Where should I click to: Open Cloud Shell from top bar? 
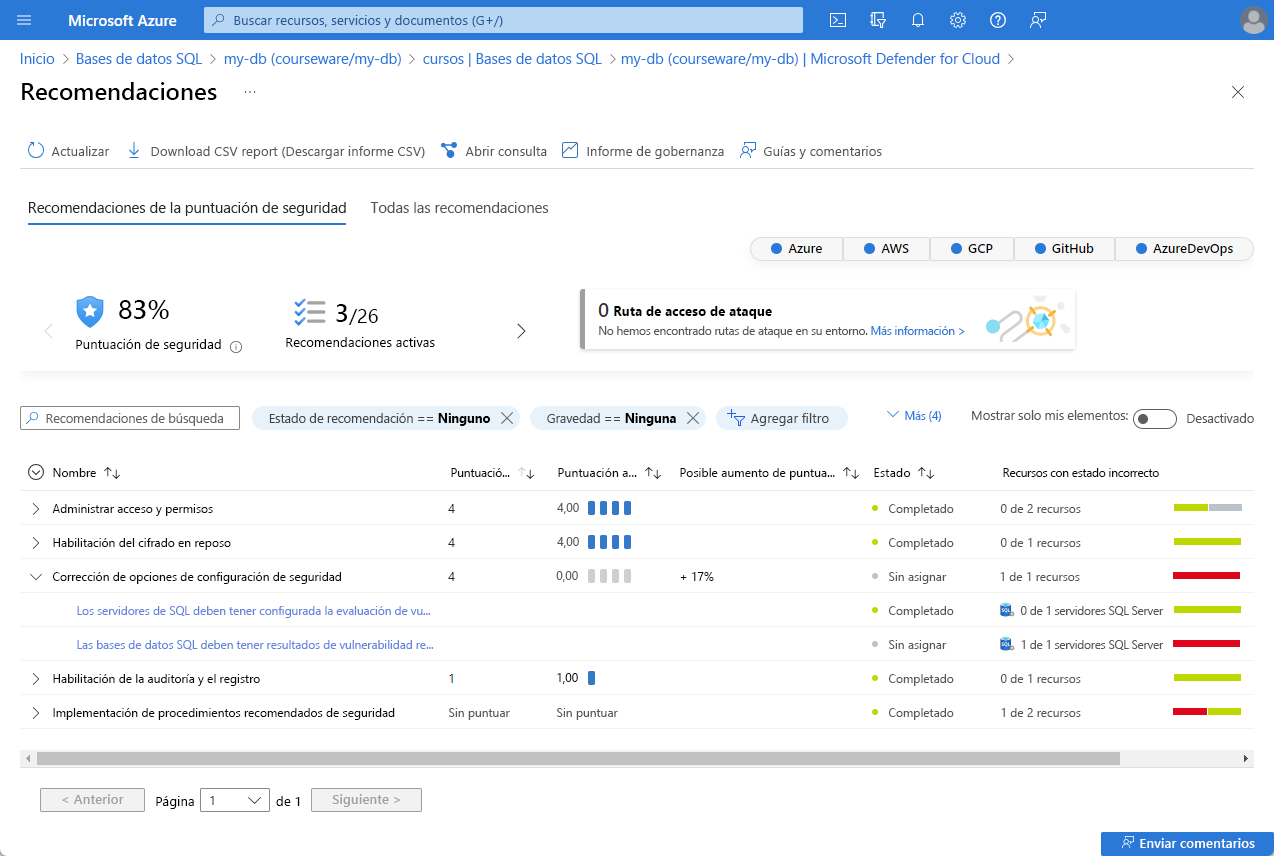[x=839, y=20]
